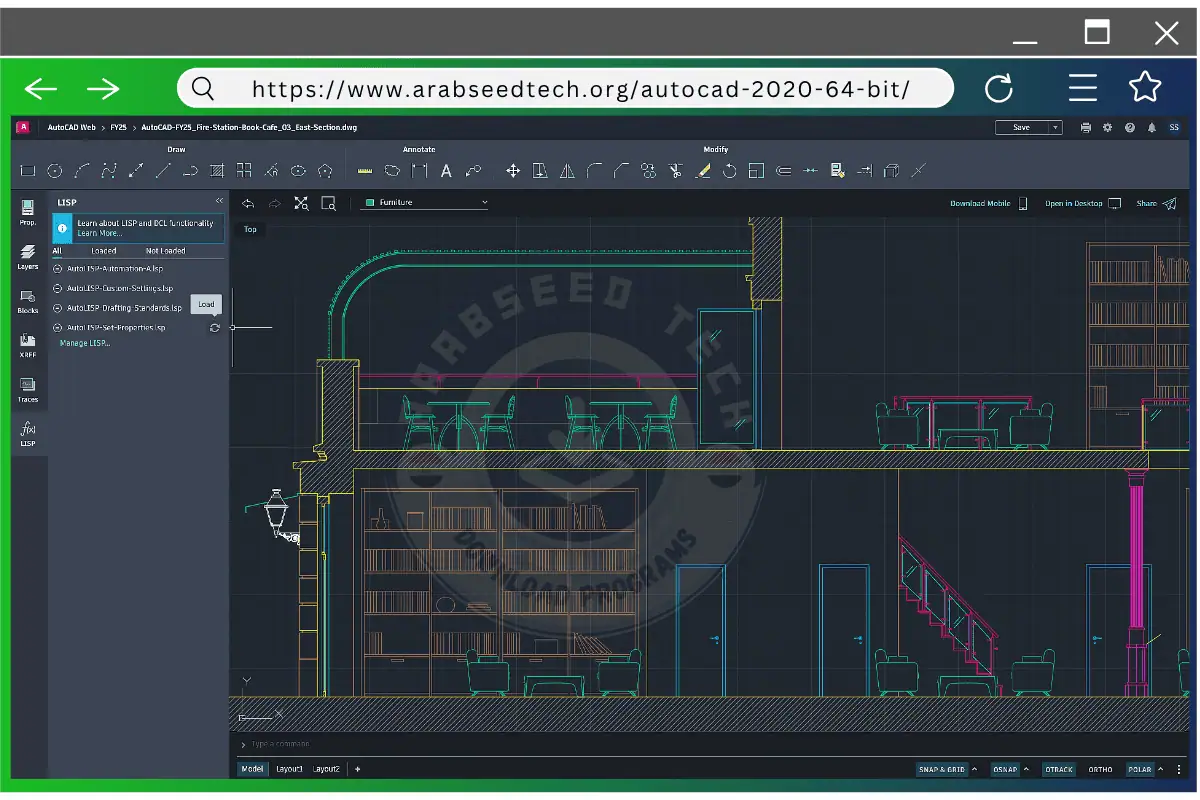1200x800 pixels.
Task: Expand POLAR options arrow
Action: (x=1161, y=769)
